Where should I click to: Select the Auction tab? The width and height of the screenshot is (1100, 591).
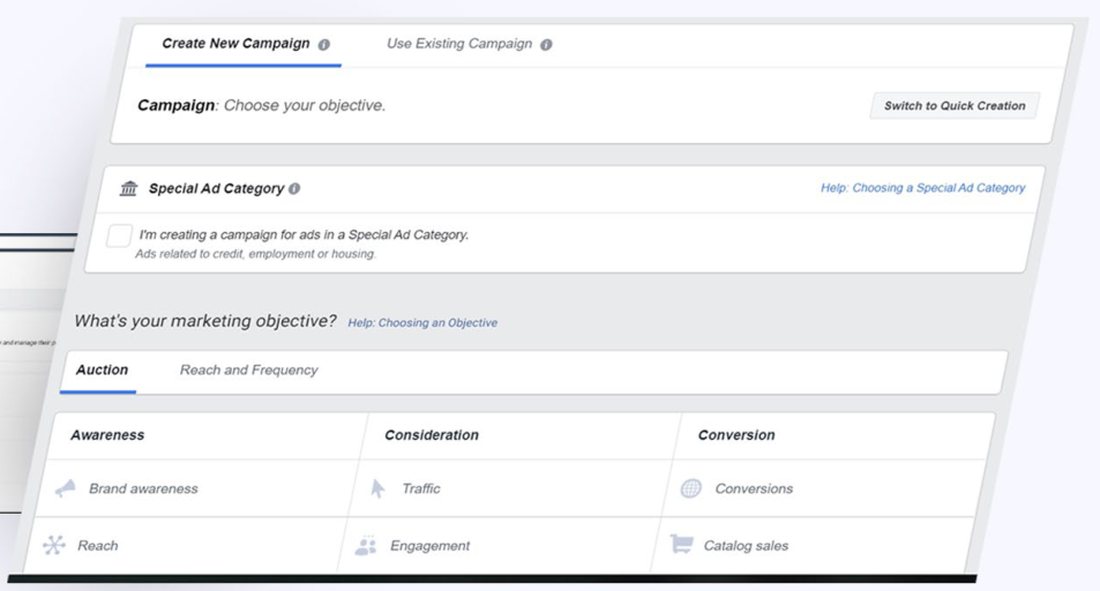tap(102, 371)
